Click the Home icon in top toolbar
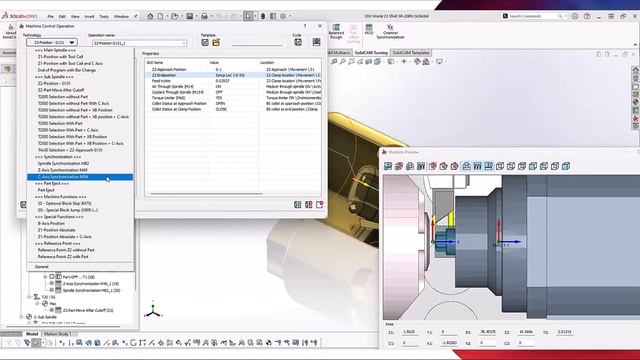Image resolution: width=640 pixels, height=360 pixels. (150, 16)
